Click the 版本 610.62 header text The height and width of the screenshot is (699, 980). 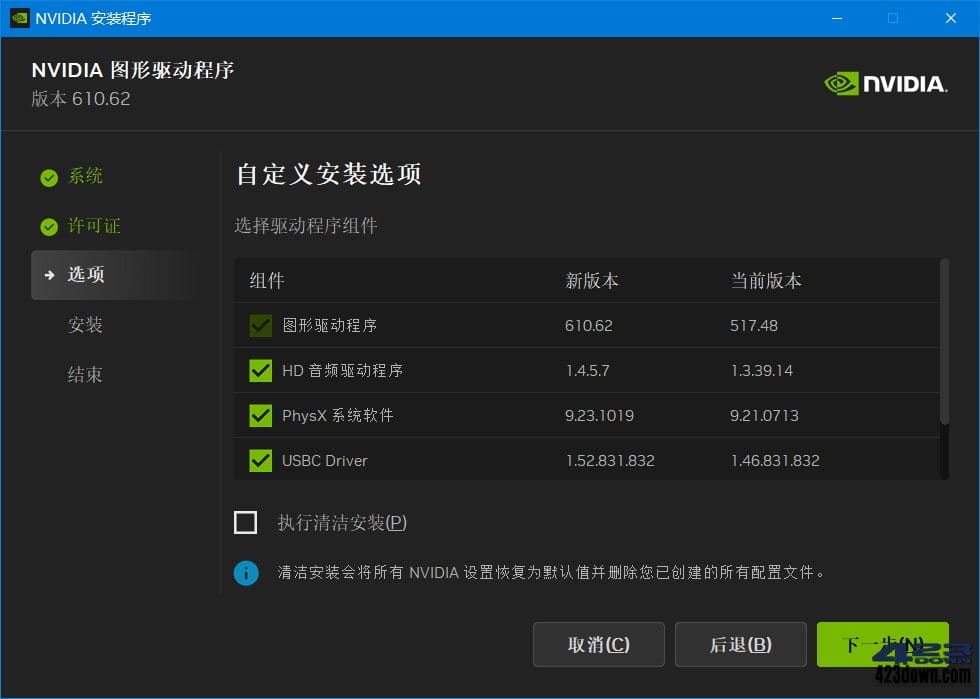[81, 99]
